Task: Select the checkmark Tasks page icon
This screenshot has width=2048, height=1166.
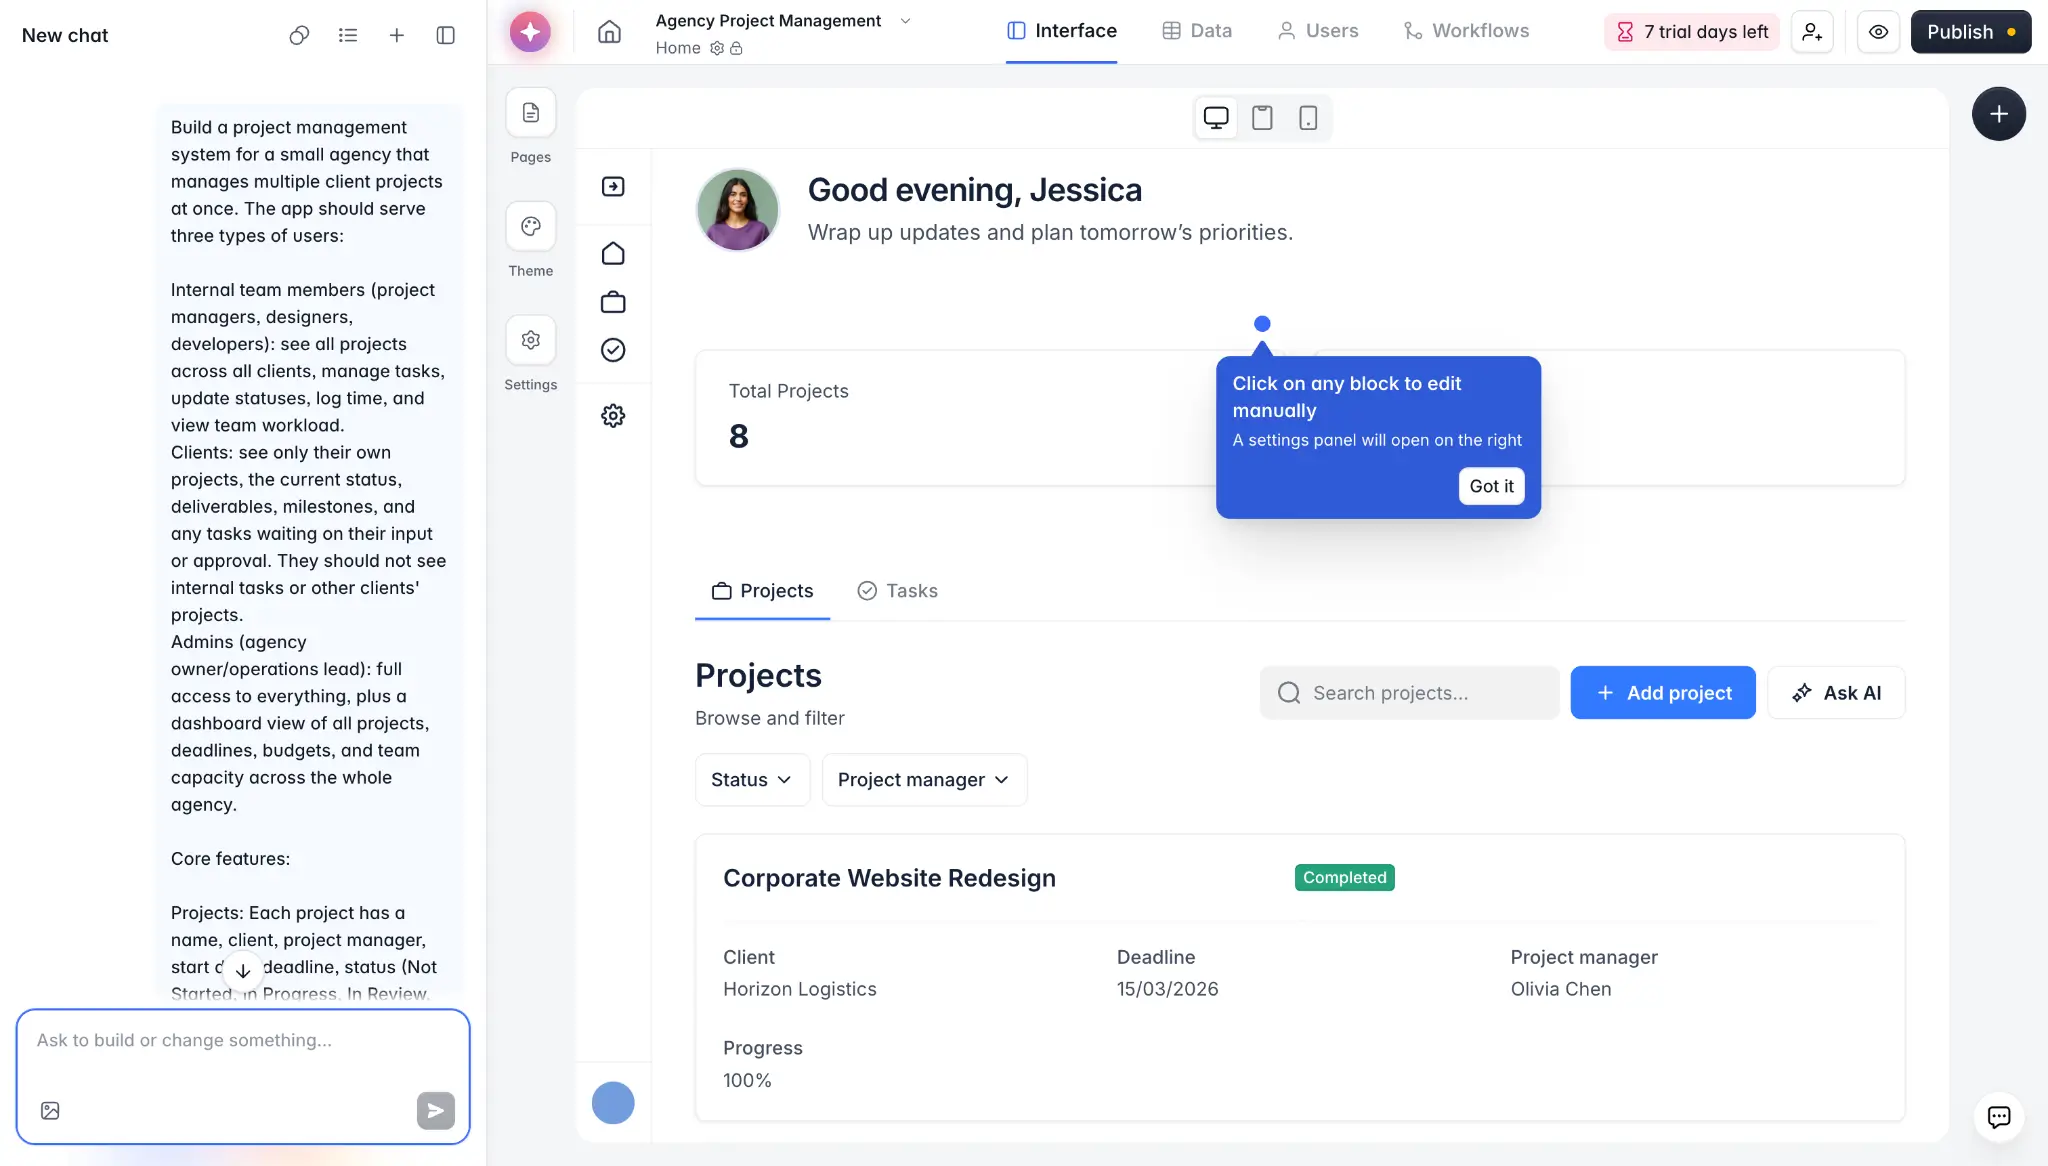Action: pos(613,350)
